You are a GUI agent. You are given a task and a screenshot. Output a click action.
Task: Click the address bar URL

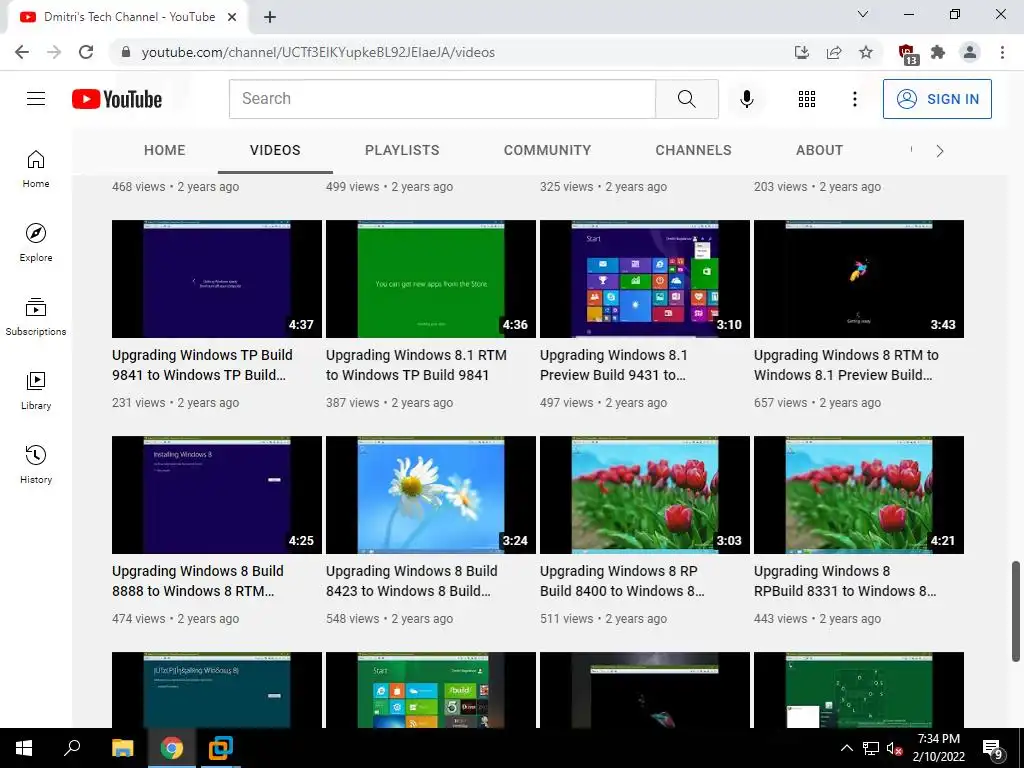point(318,52)
